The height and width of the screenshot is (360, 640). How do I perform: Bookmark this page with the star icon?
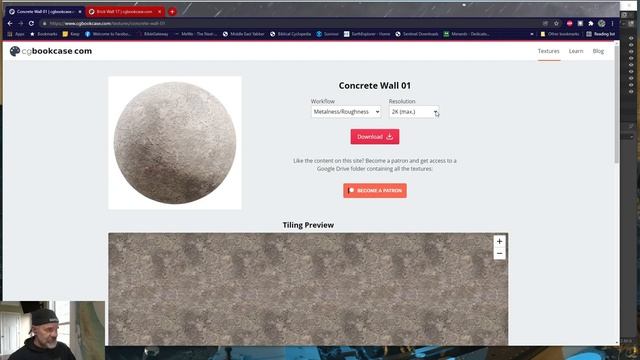coord(556,24)
